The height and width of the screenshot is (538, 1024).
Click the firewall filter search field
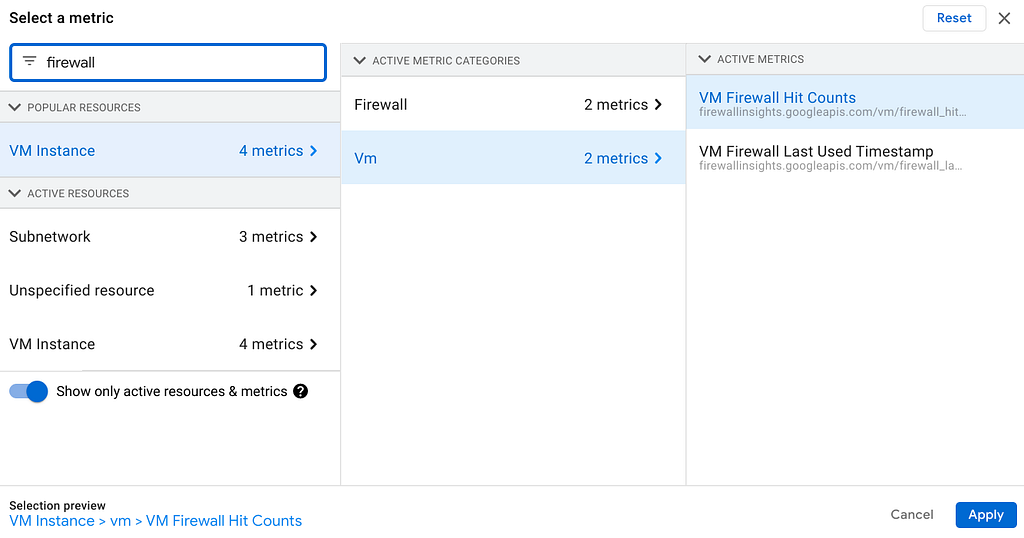tap(168, 63)
